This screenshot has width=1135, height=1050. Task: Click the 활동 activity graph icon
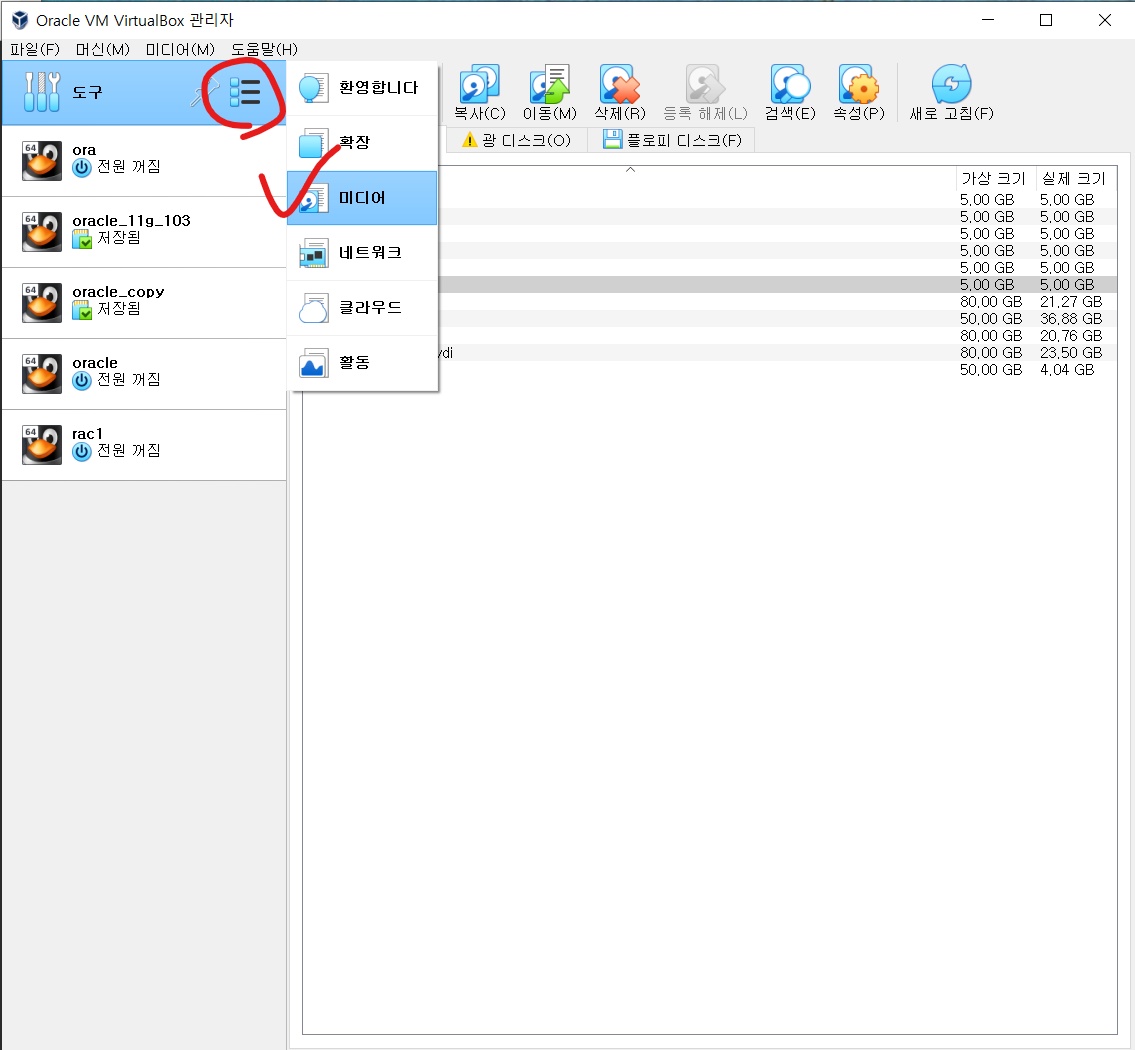tap(313, 363)
